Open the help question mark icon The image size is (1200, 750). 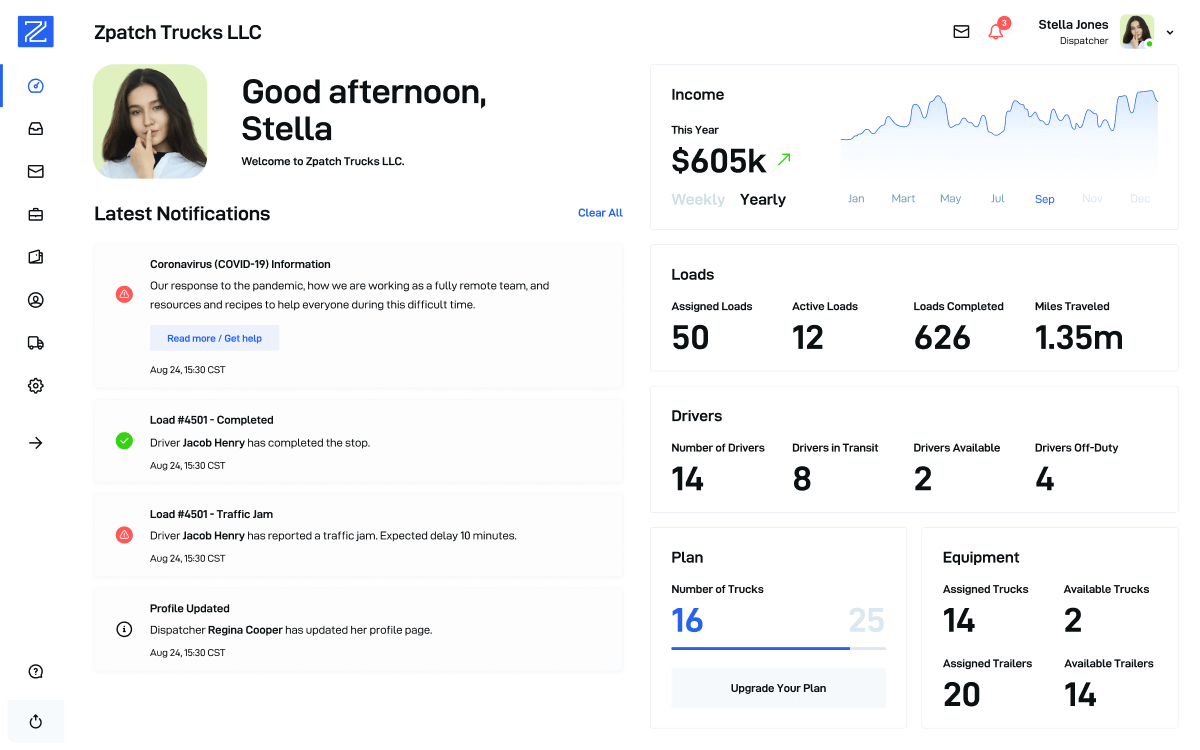coord(36,671)
